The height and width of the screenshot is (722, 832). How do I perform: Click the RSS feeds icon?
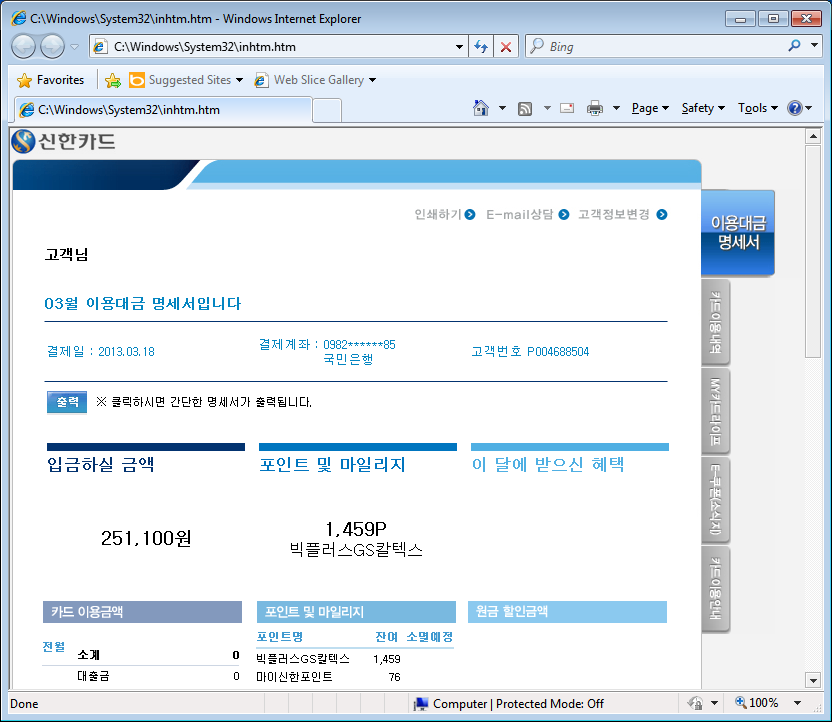[524, 108]
